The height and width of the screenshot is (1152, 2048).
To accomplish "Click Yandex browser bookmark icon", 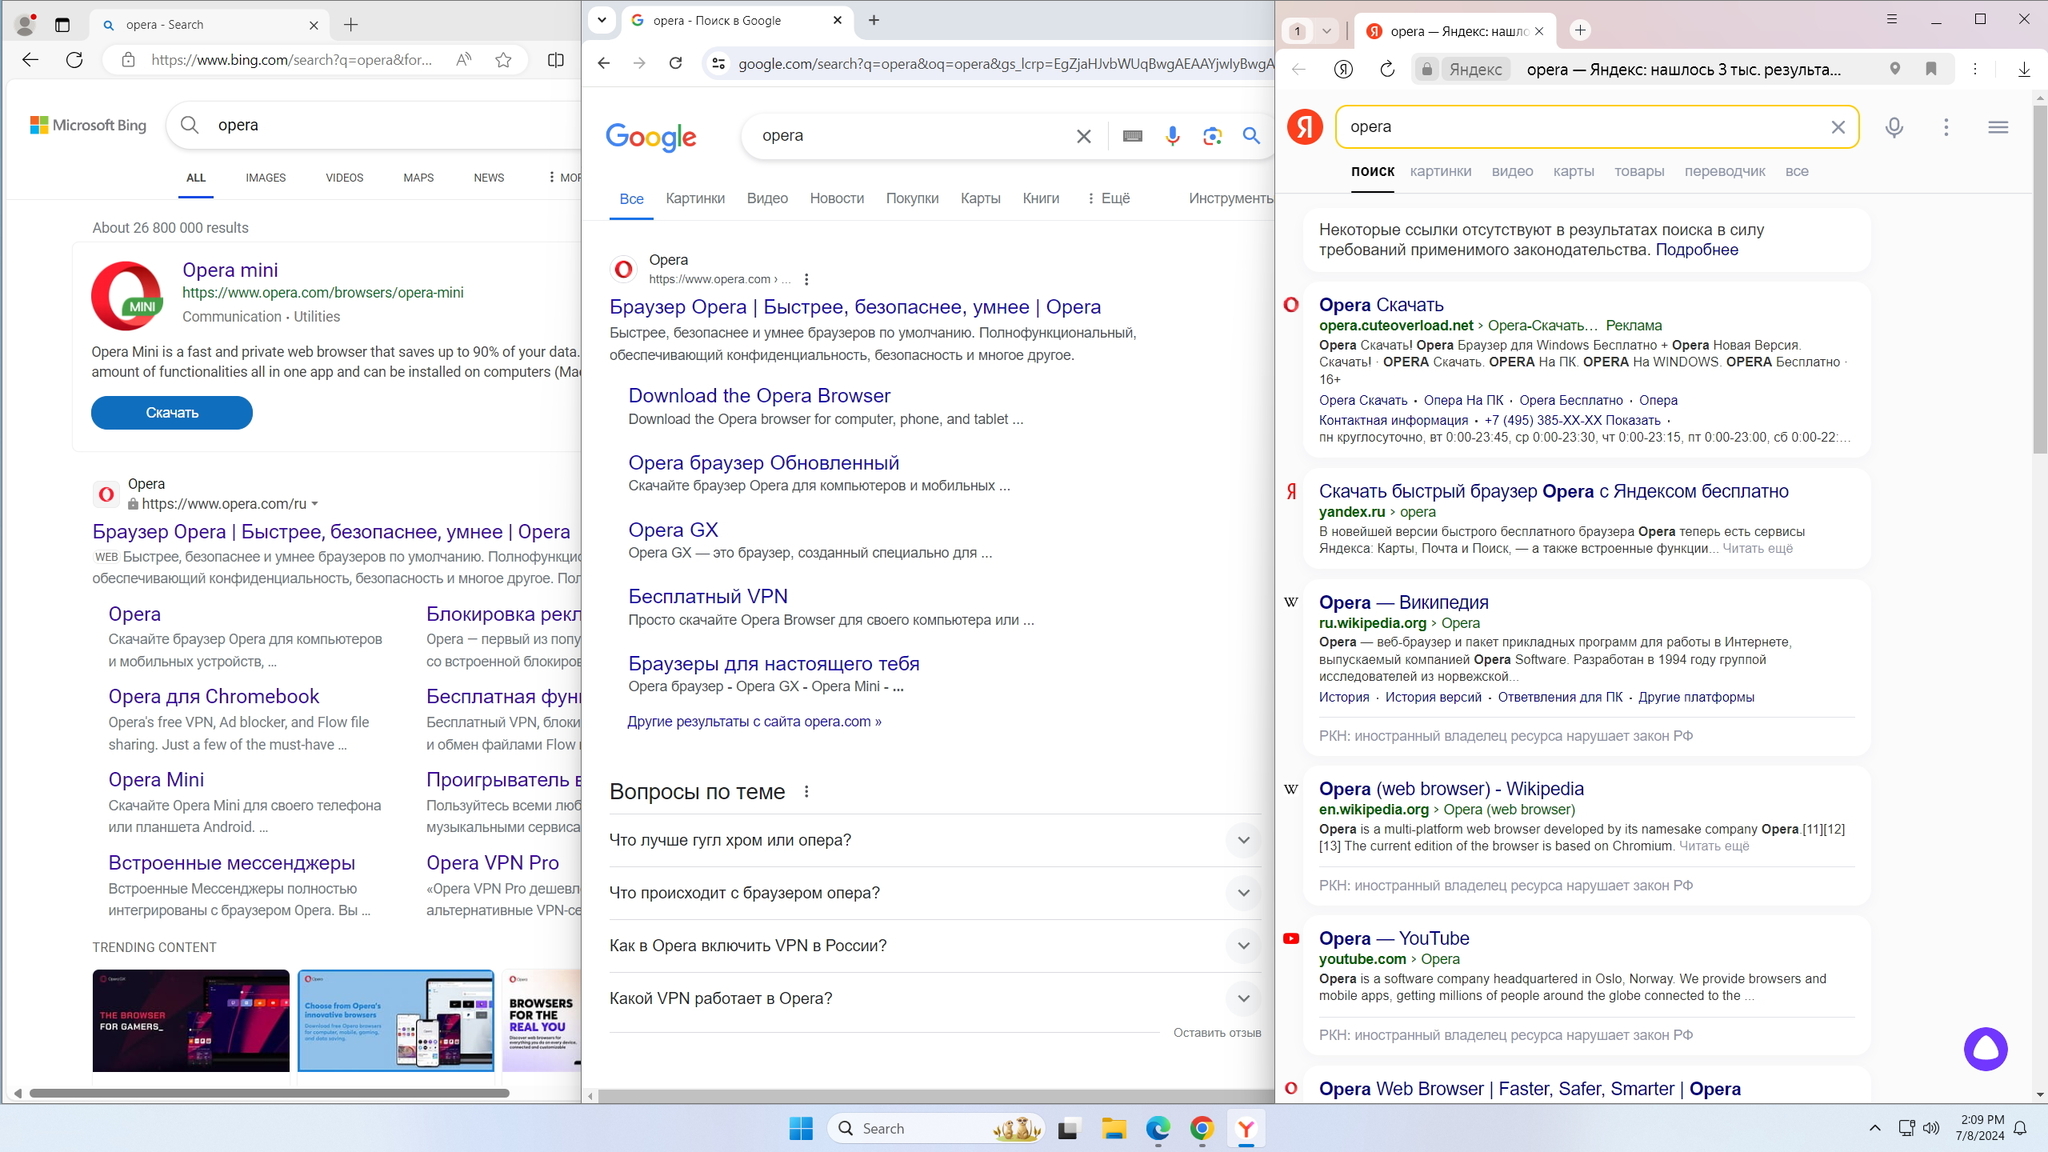I will point(1930,69).
